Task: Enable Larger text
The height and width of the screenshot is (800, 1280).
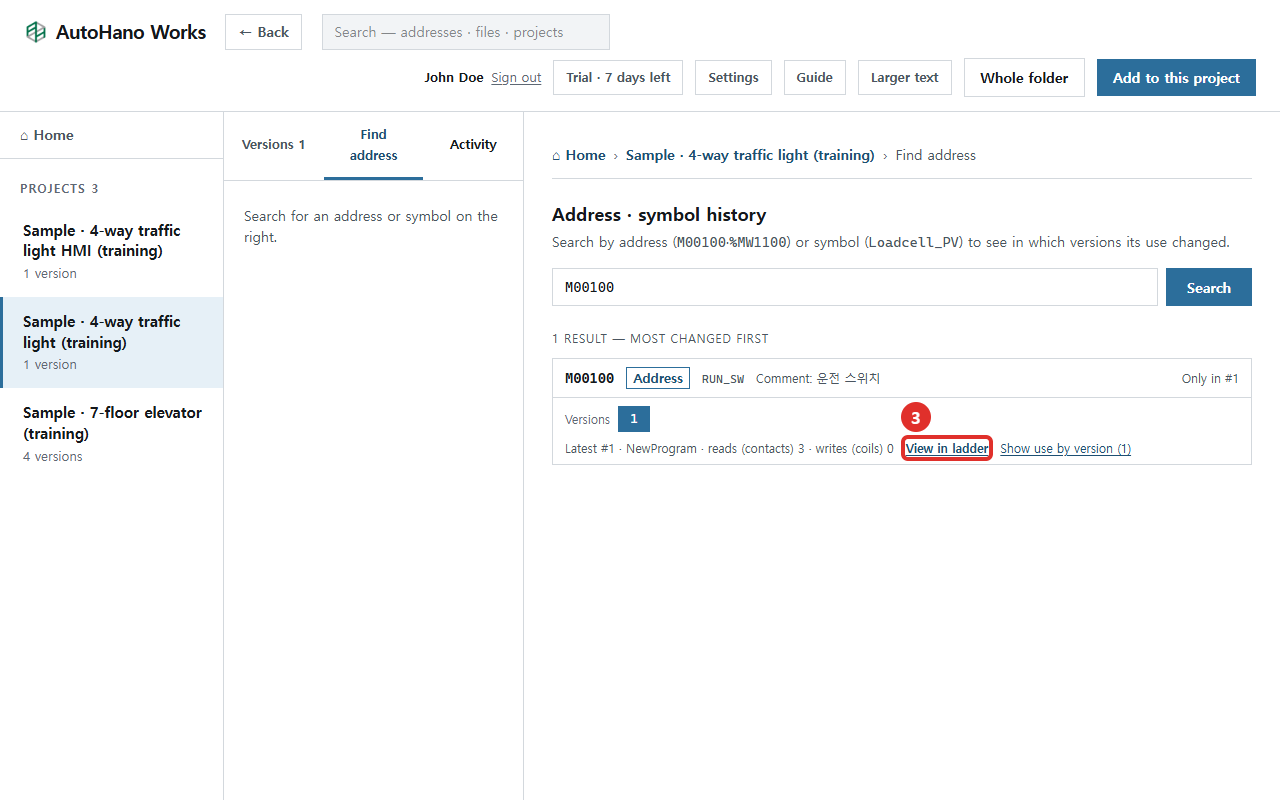Action: 905,78
